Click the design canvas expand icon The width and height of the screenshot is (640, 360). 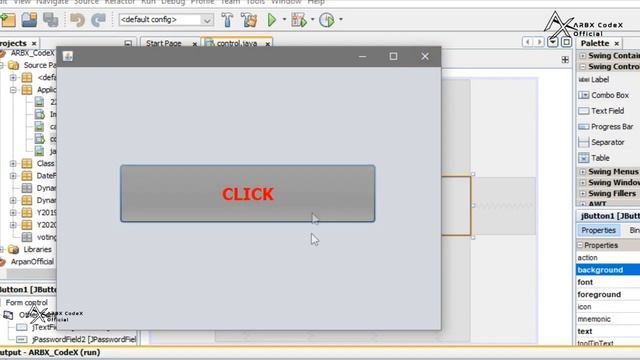pyautogui.click(x=565, y=60)
